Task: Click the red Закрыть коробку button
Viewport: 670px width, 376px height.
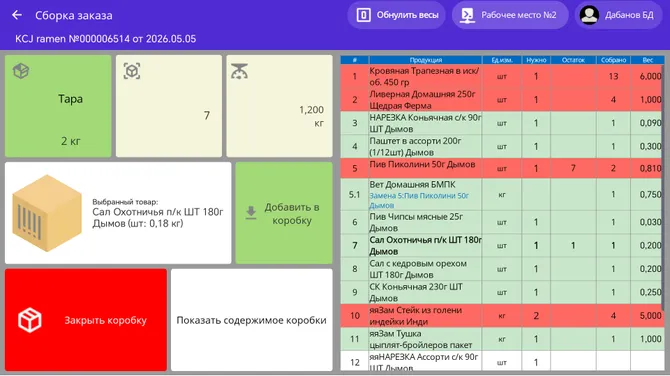Action: [86, 320]
